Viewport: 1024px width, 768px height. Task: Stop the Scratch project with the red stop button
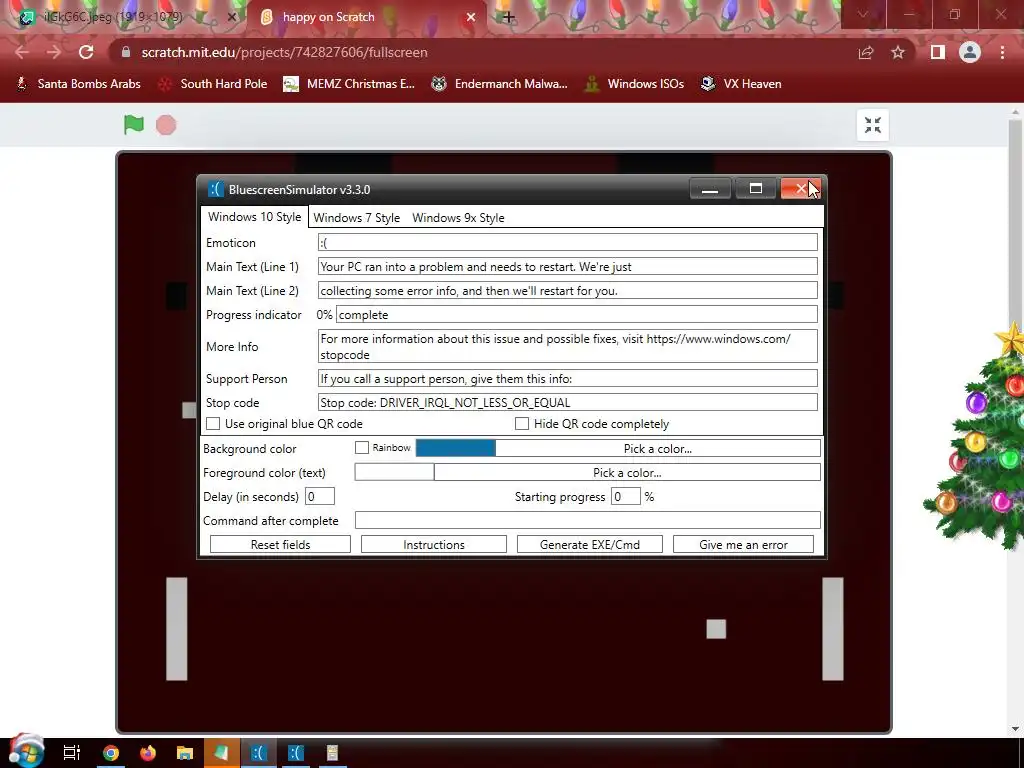tap(166, 125)
